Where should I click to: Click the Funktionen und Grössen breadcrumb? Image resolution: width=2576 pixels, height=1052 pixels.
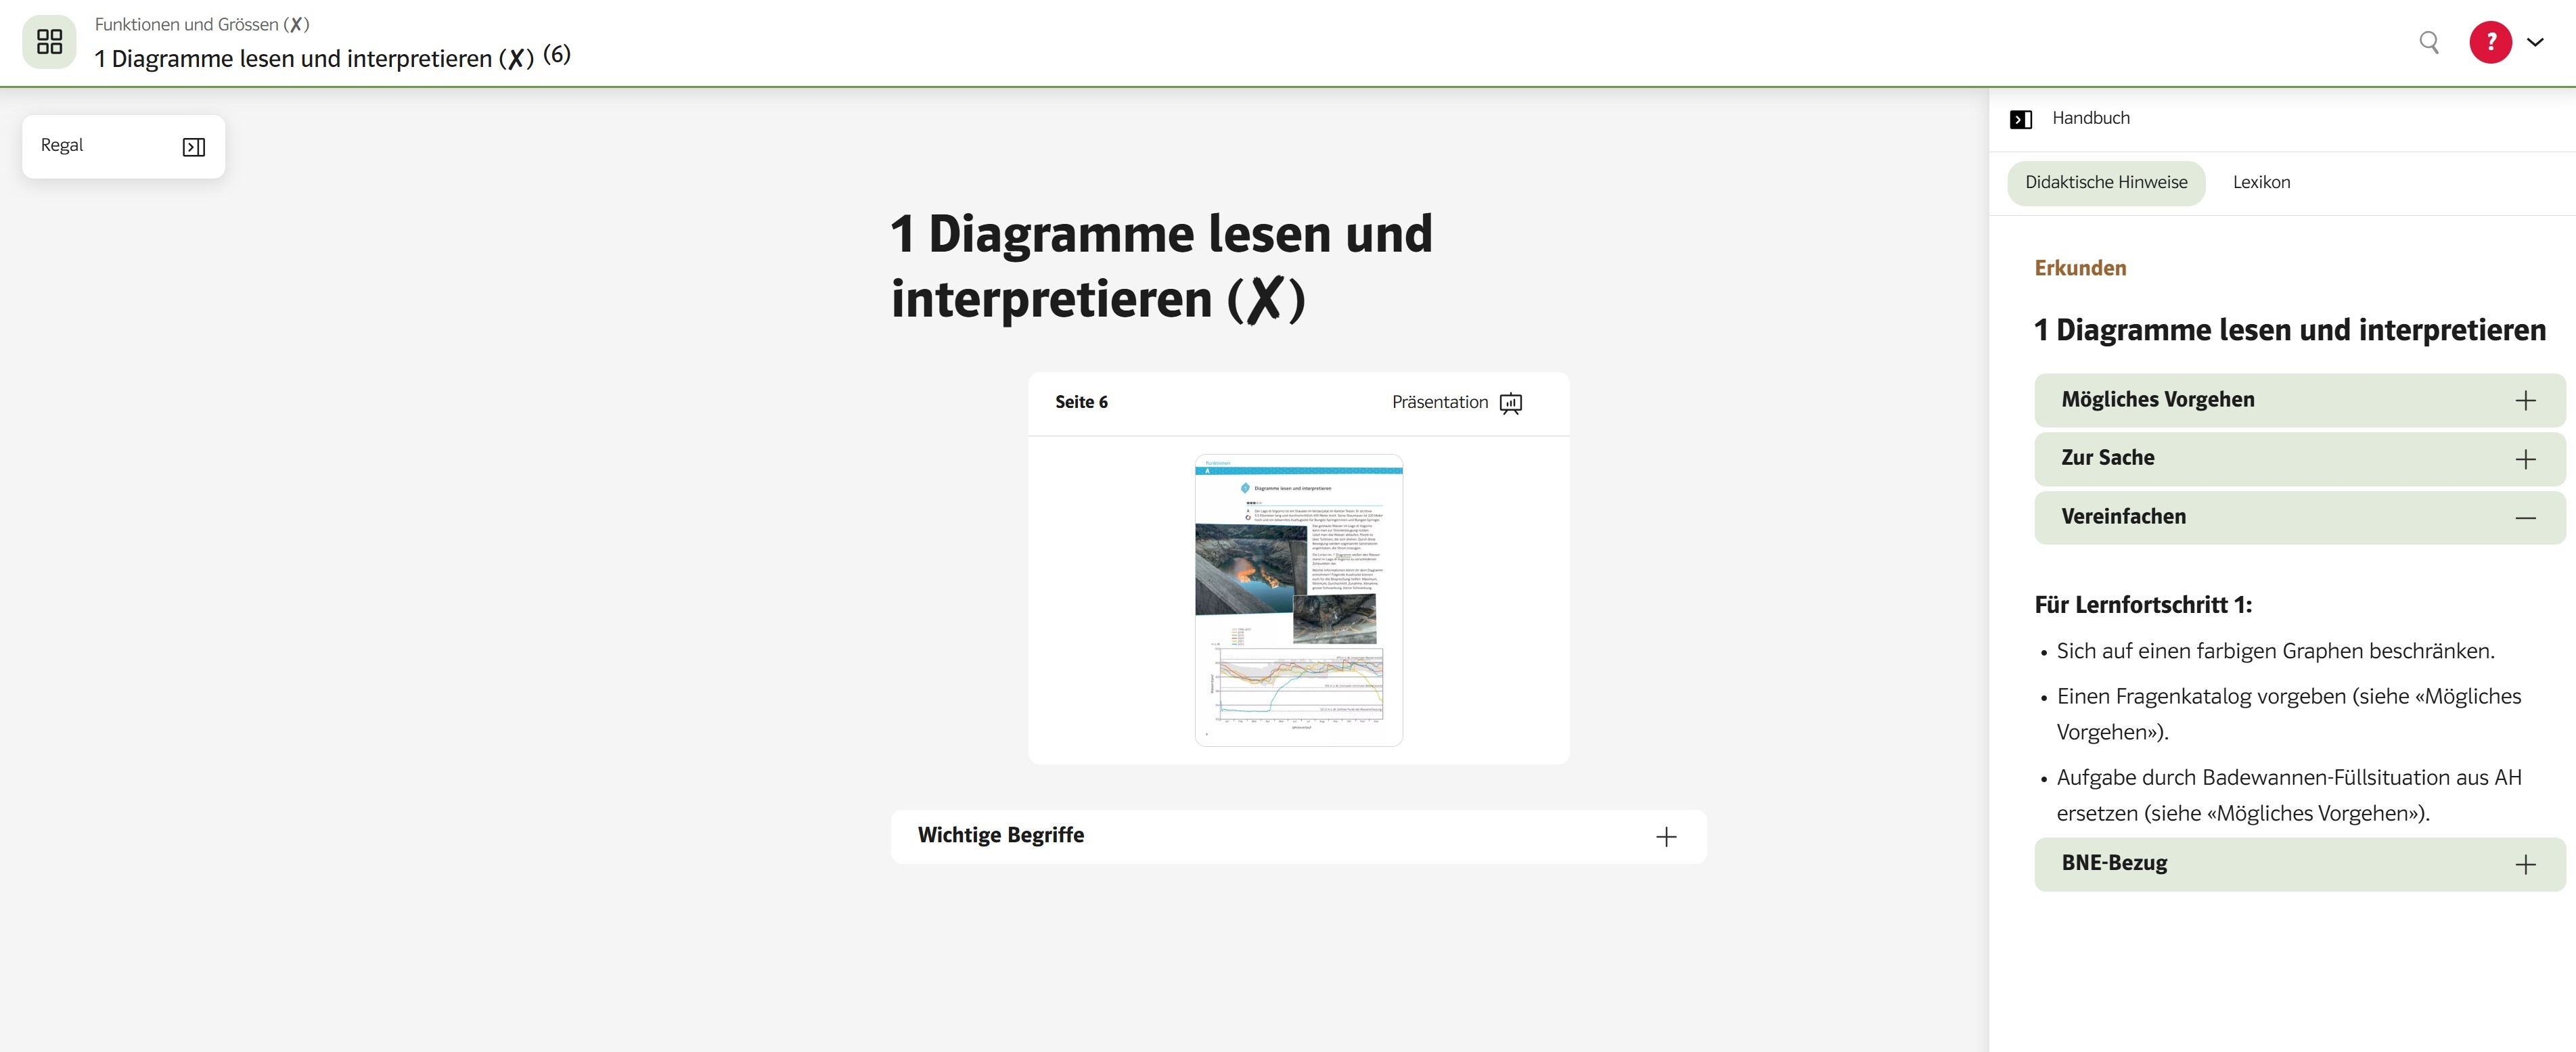(201, 24)
